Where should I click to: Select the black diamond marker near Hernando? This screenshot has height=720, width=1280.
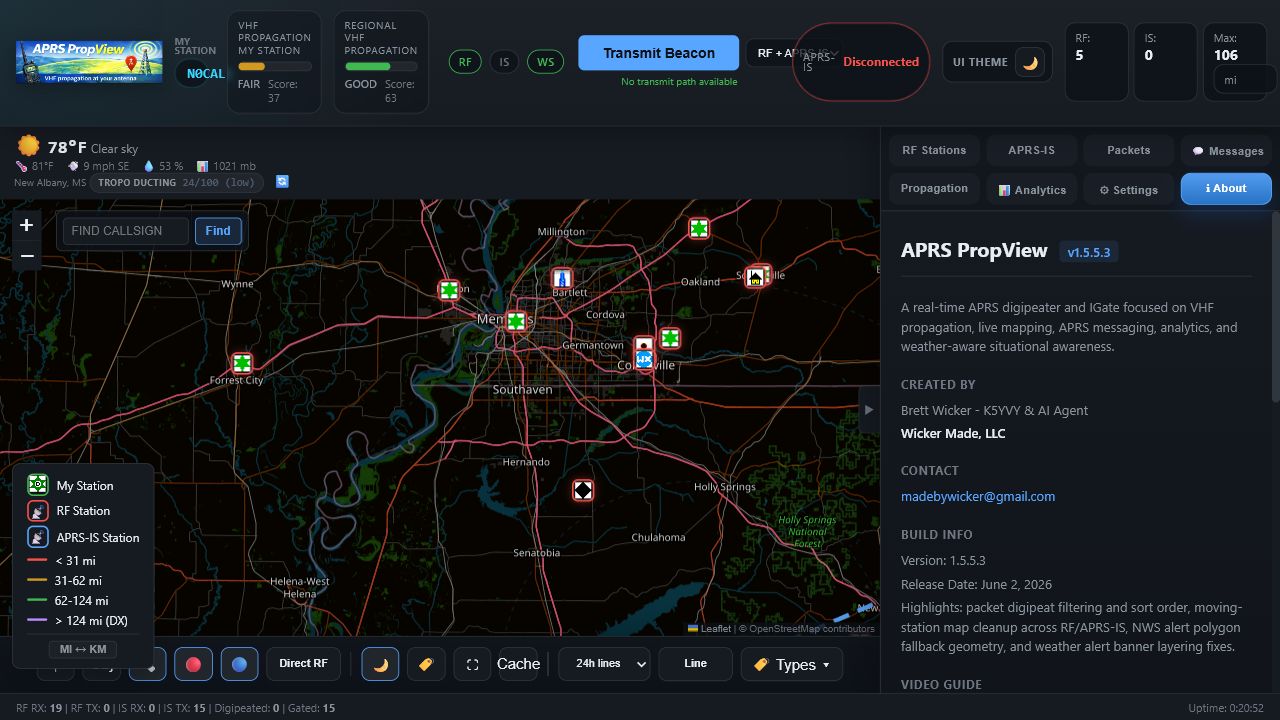(583, 490)
